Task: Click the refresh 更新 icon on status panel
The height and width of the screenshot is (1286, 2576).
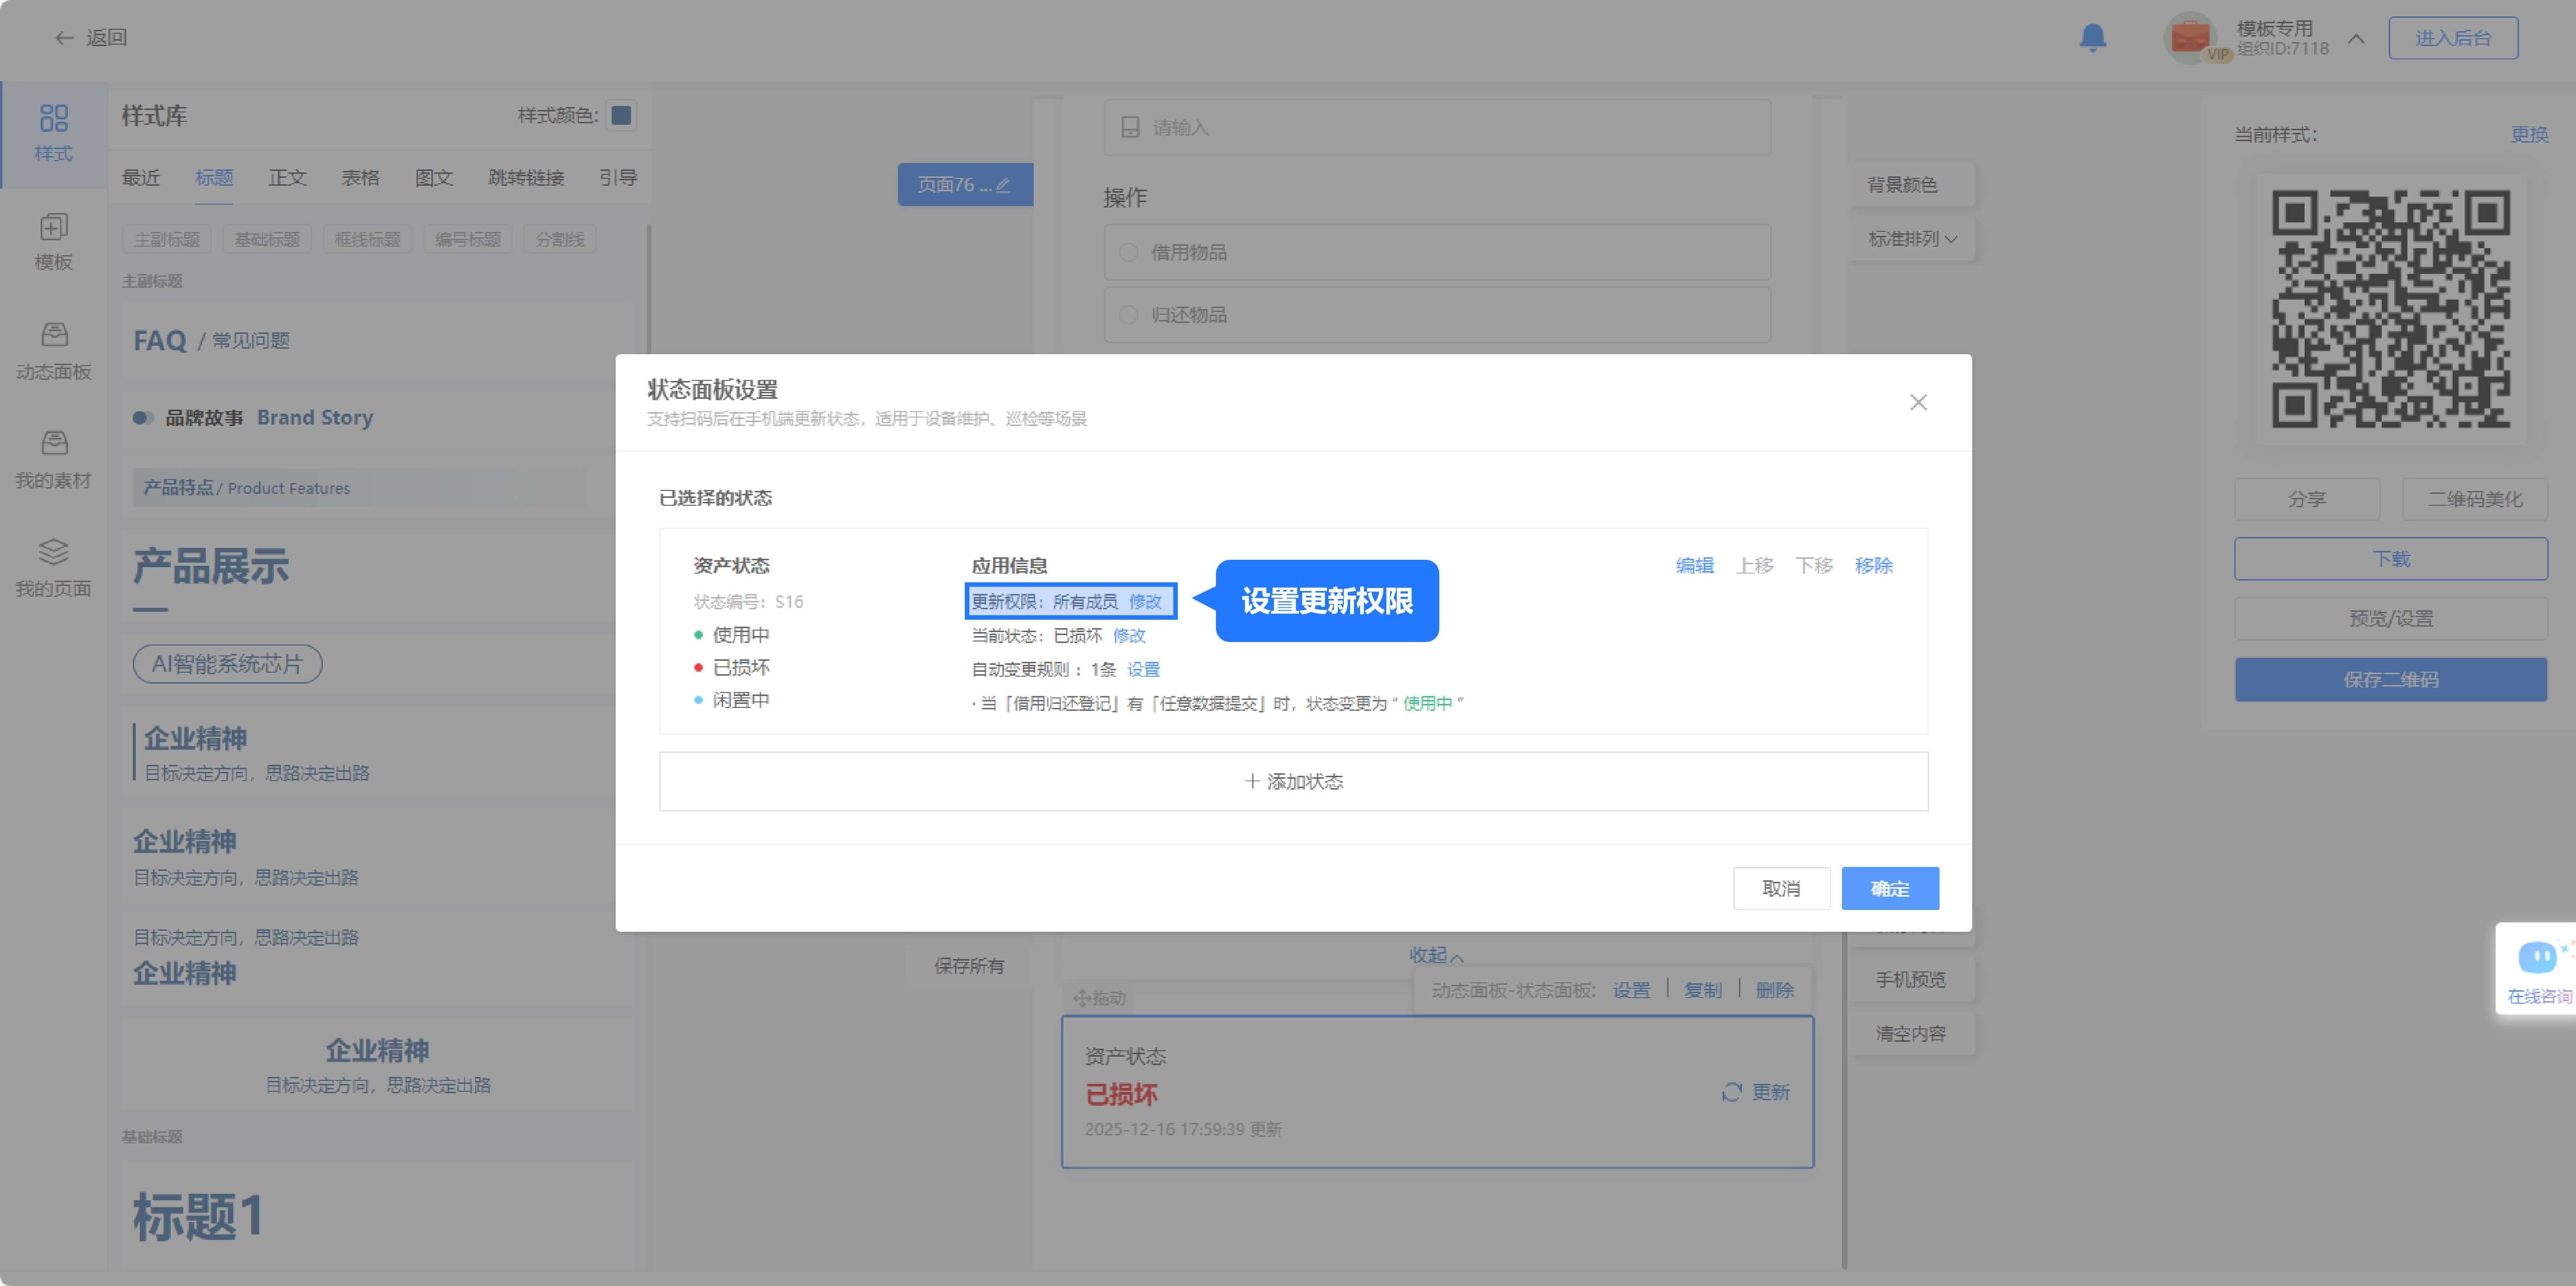Action: (x=1732, y=1092)
